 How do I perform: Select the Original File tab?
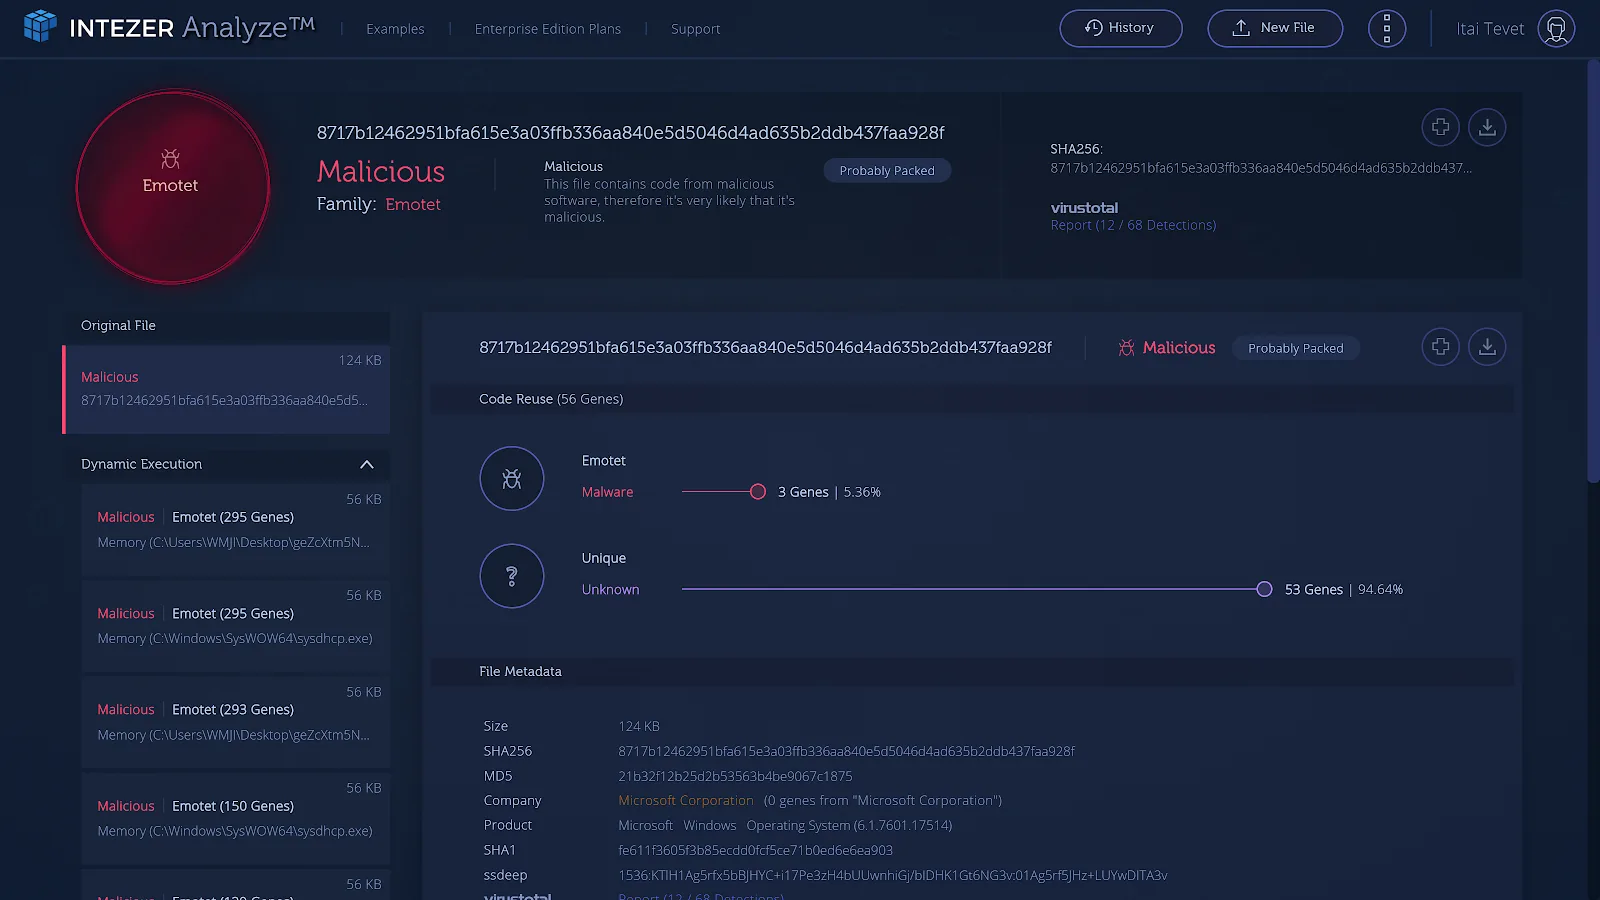(x=226, y=326)
